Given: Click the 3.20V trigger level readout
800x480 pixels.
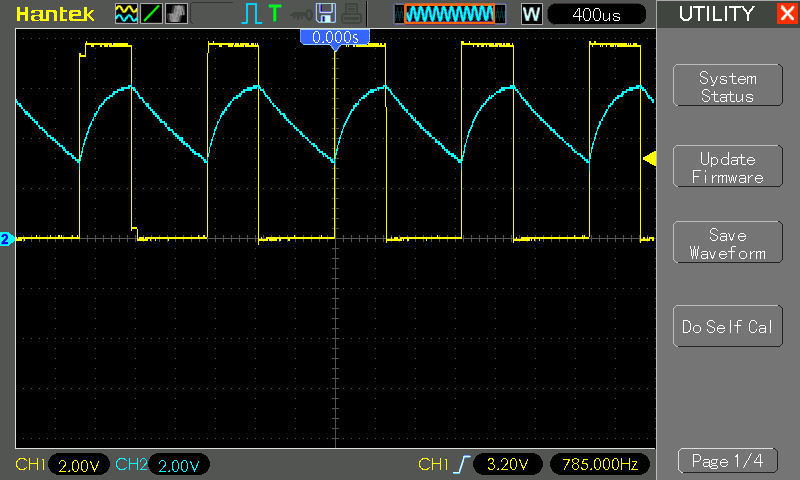Looking at the screenshot, I should 508,464.
